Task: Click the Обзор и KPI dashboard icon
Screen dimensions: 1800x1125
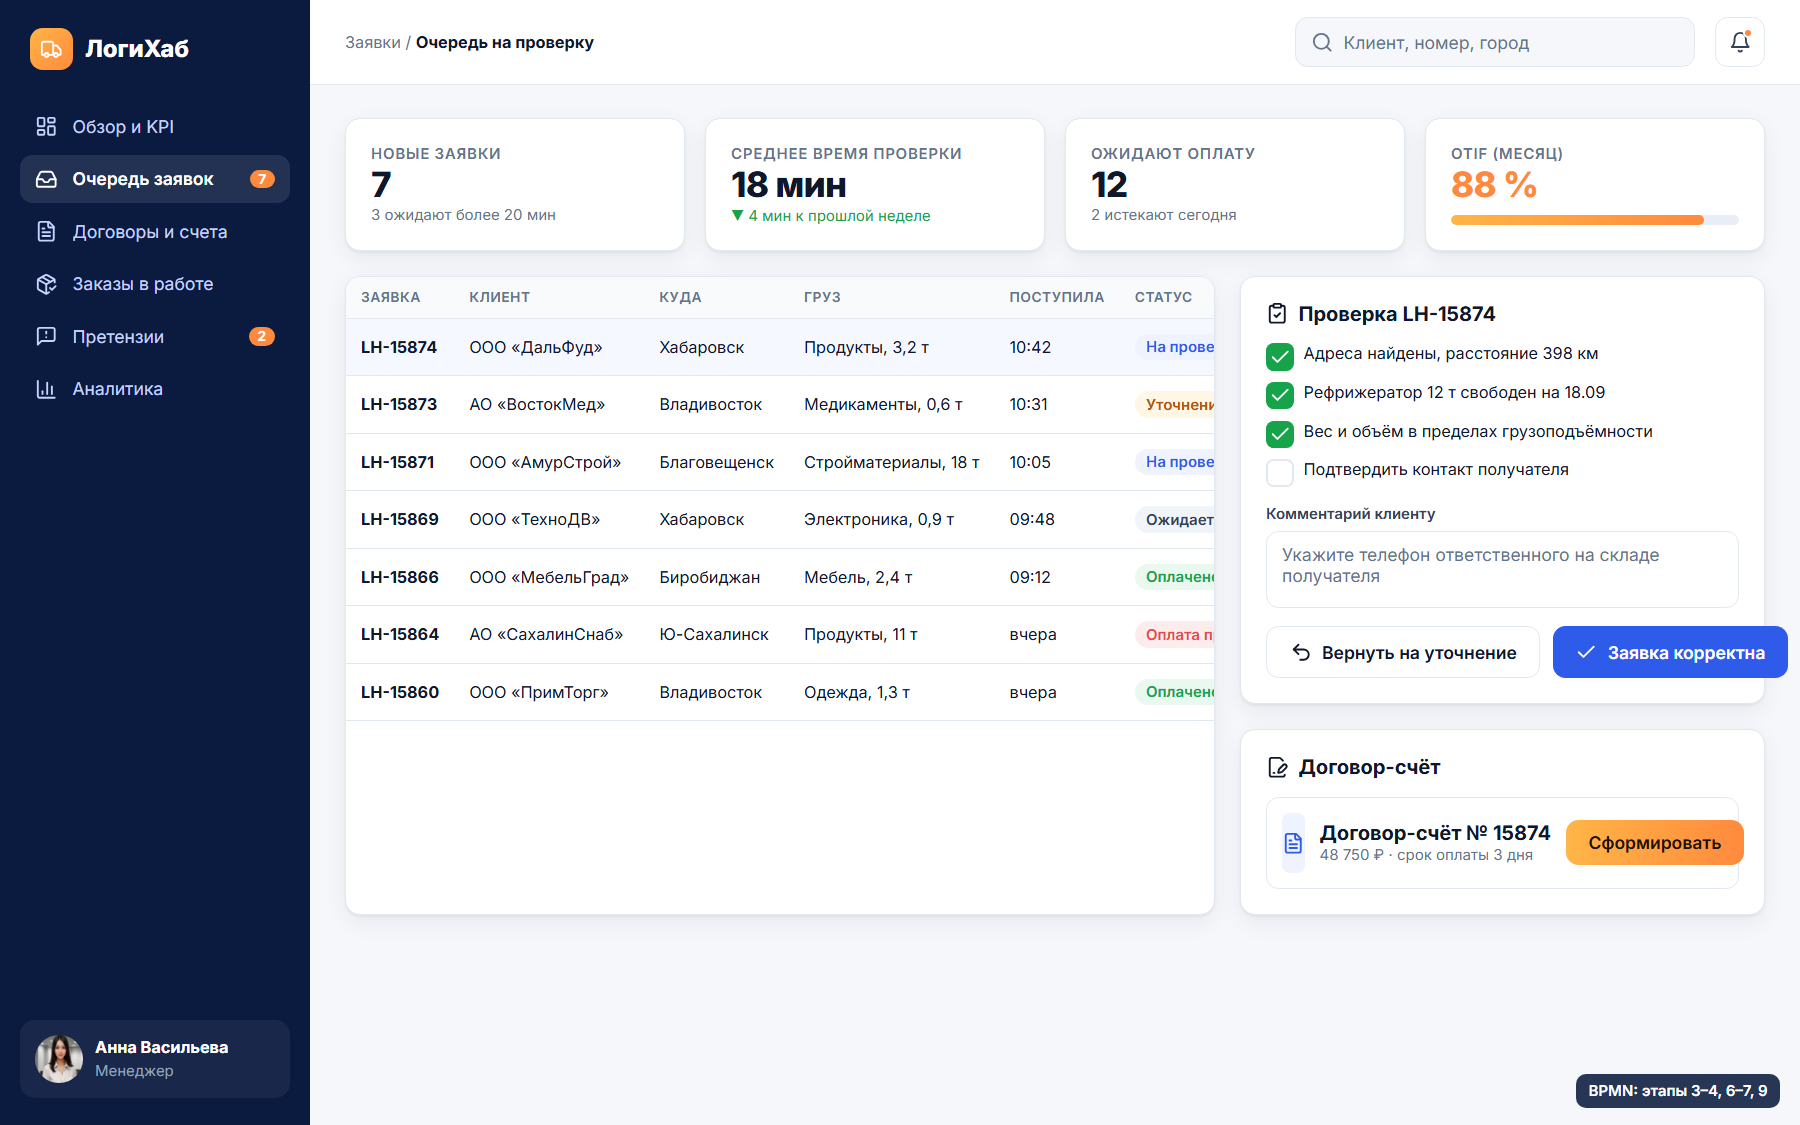Action: (46, 127)
